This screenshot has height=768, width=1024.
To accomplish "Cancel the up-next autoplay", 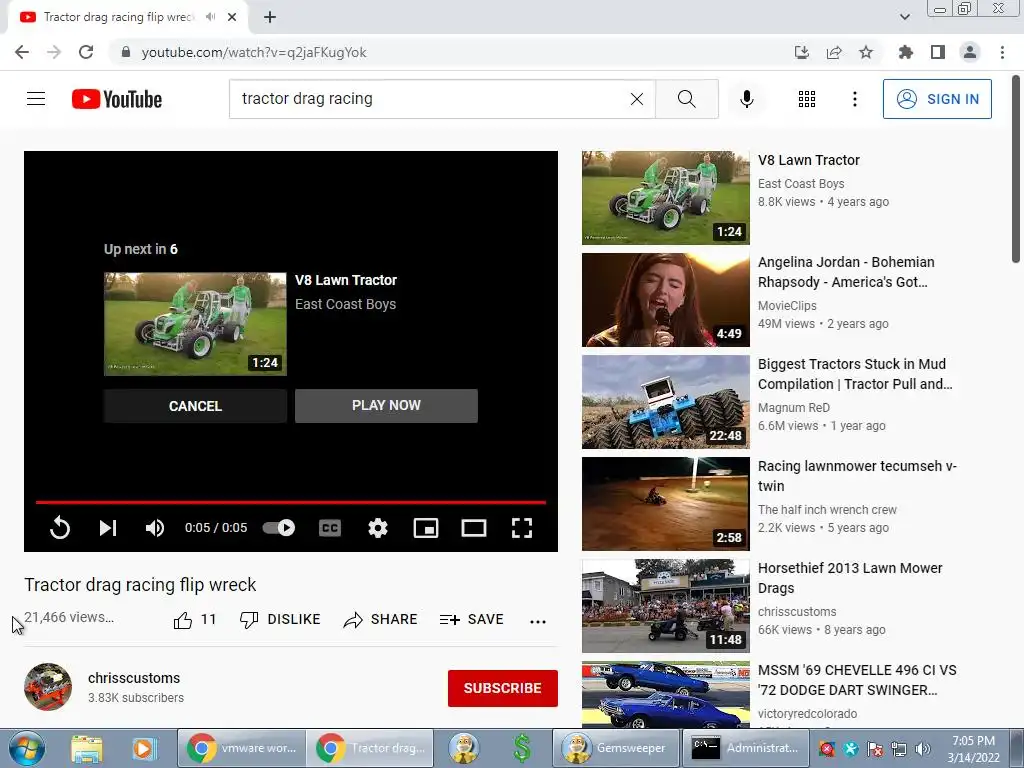I will click(x=195, y=406).
